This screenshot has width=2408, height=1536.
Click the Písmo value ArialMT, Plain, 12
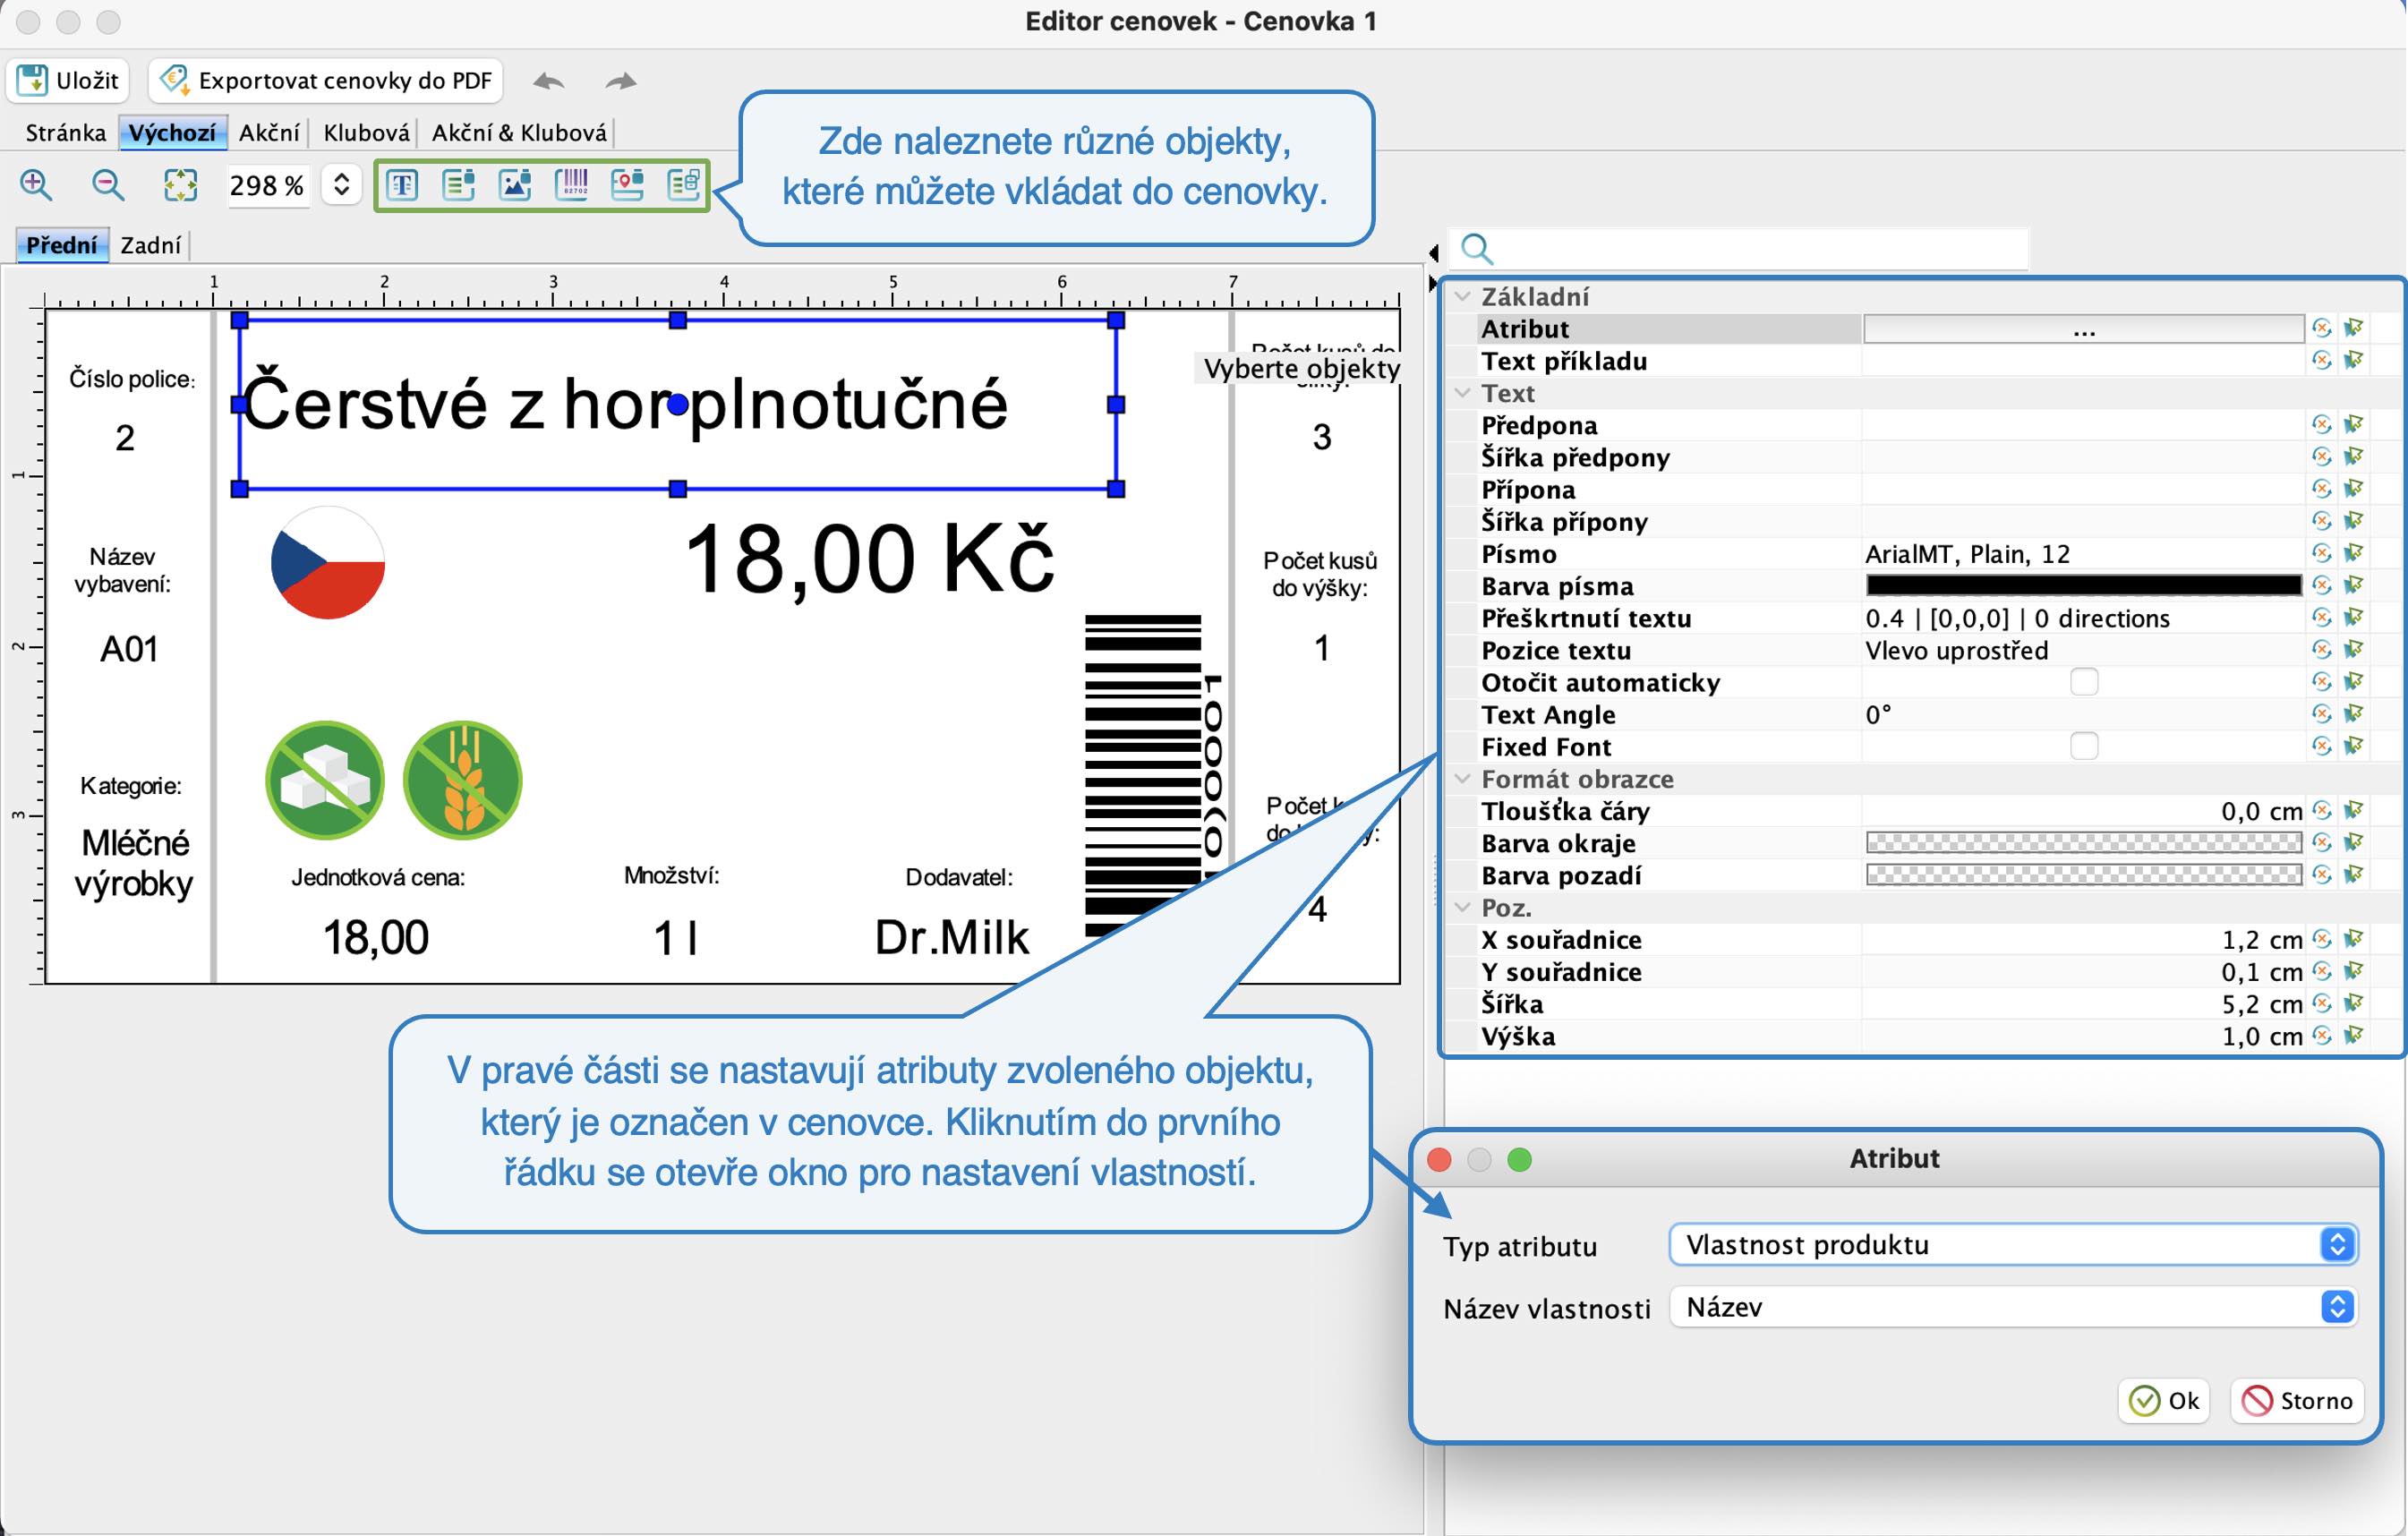(1967, 553)
